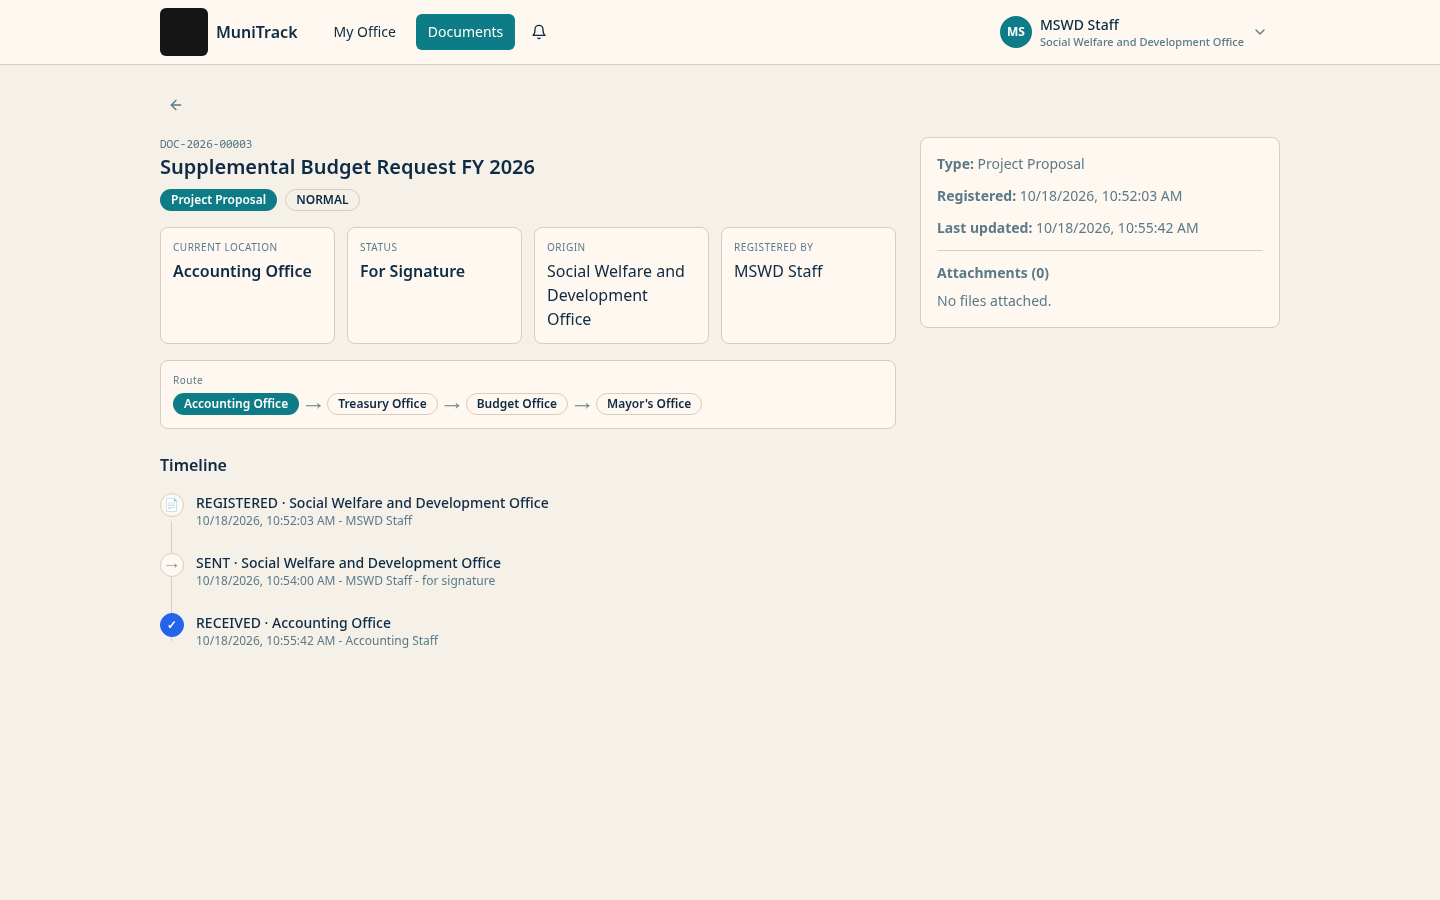Click the Project Proposal badge
This screenshot has width=1440, height=900.
click(x=218, y=200)
